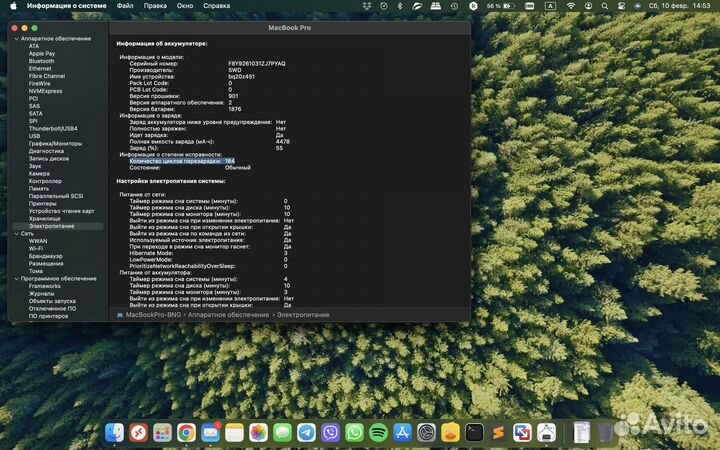This screenshot has height=450, width=720.
Task: Click the Полная емкость заряда row
Action: (209, 141)
